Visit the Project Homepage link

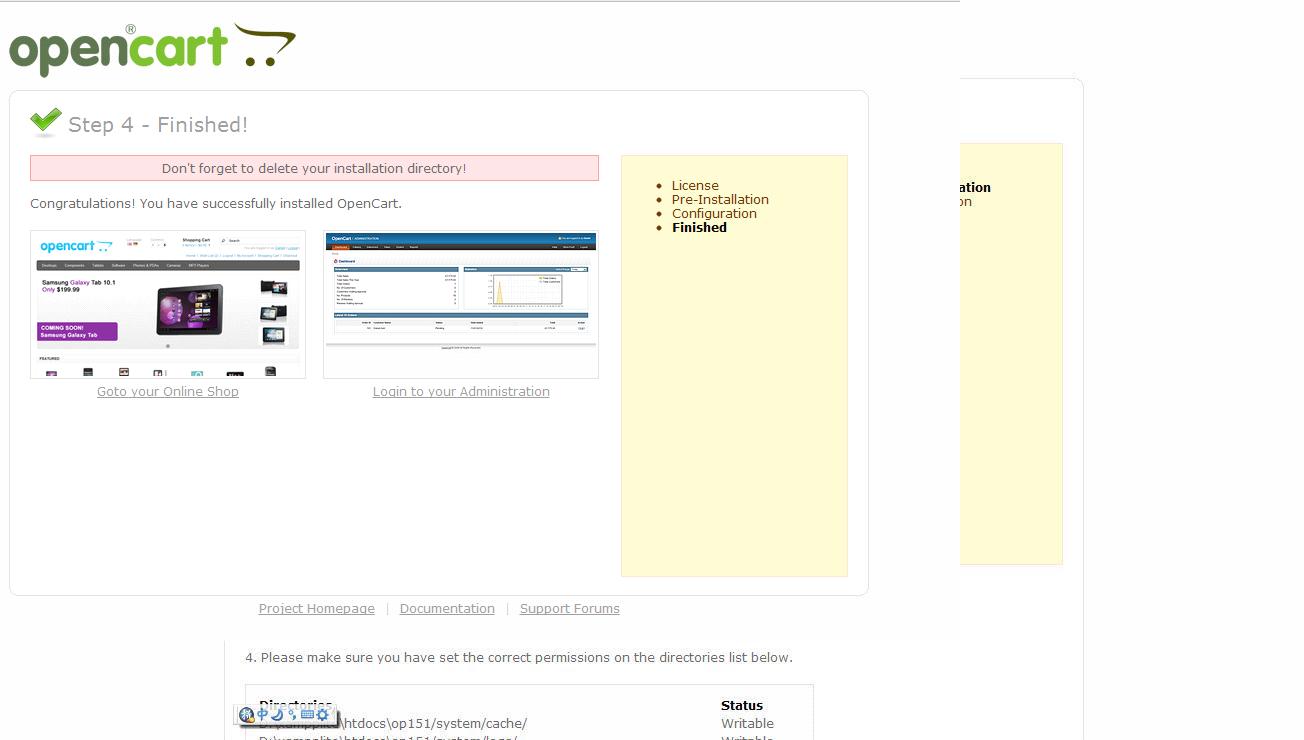click(x=316, y=608)
